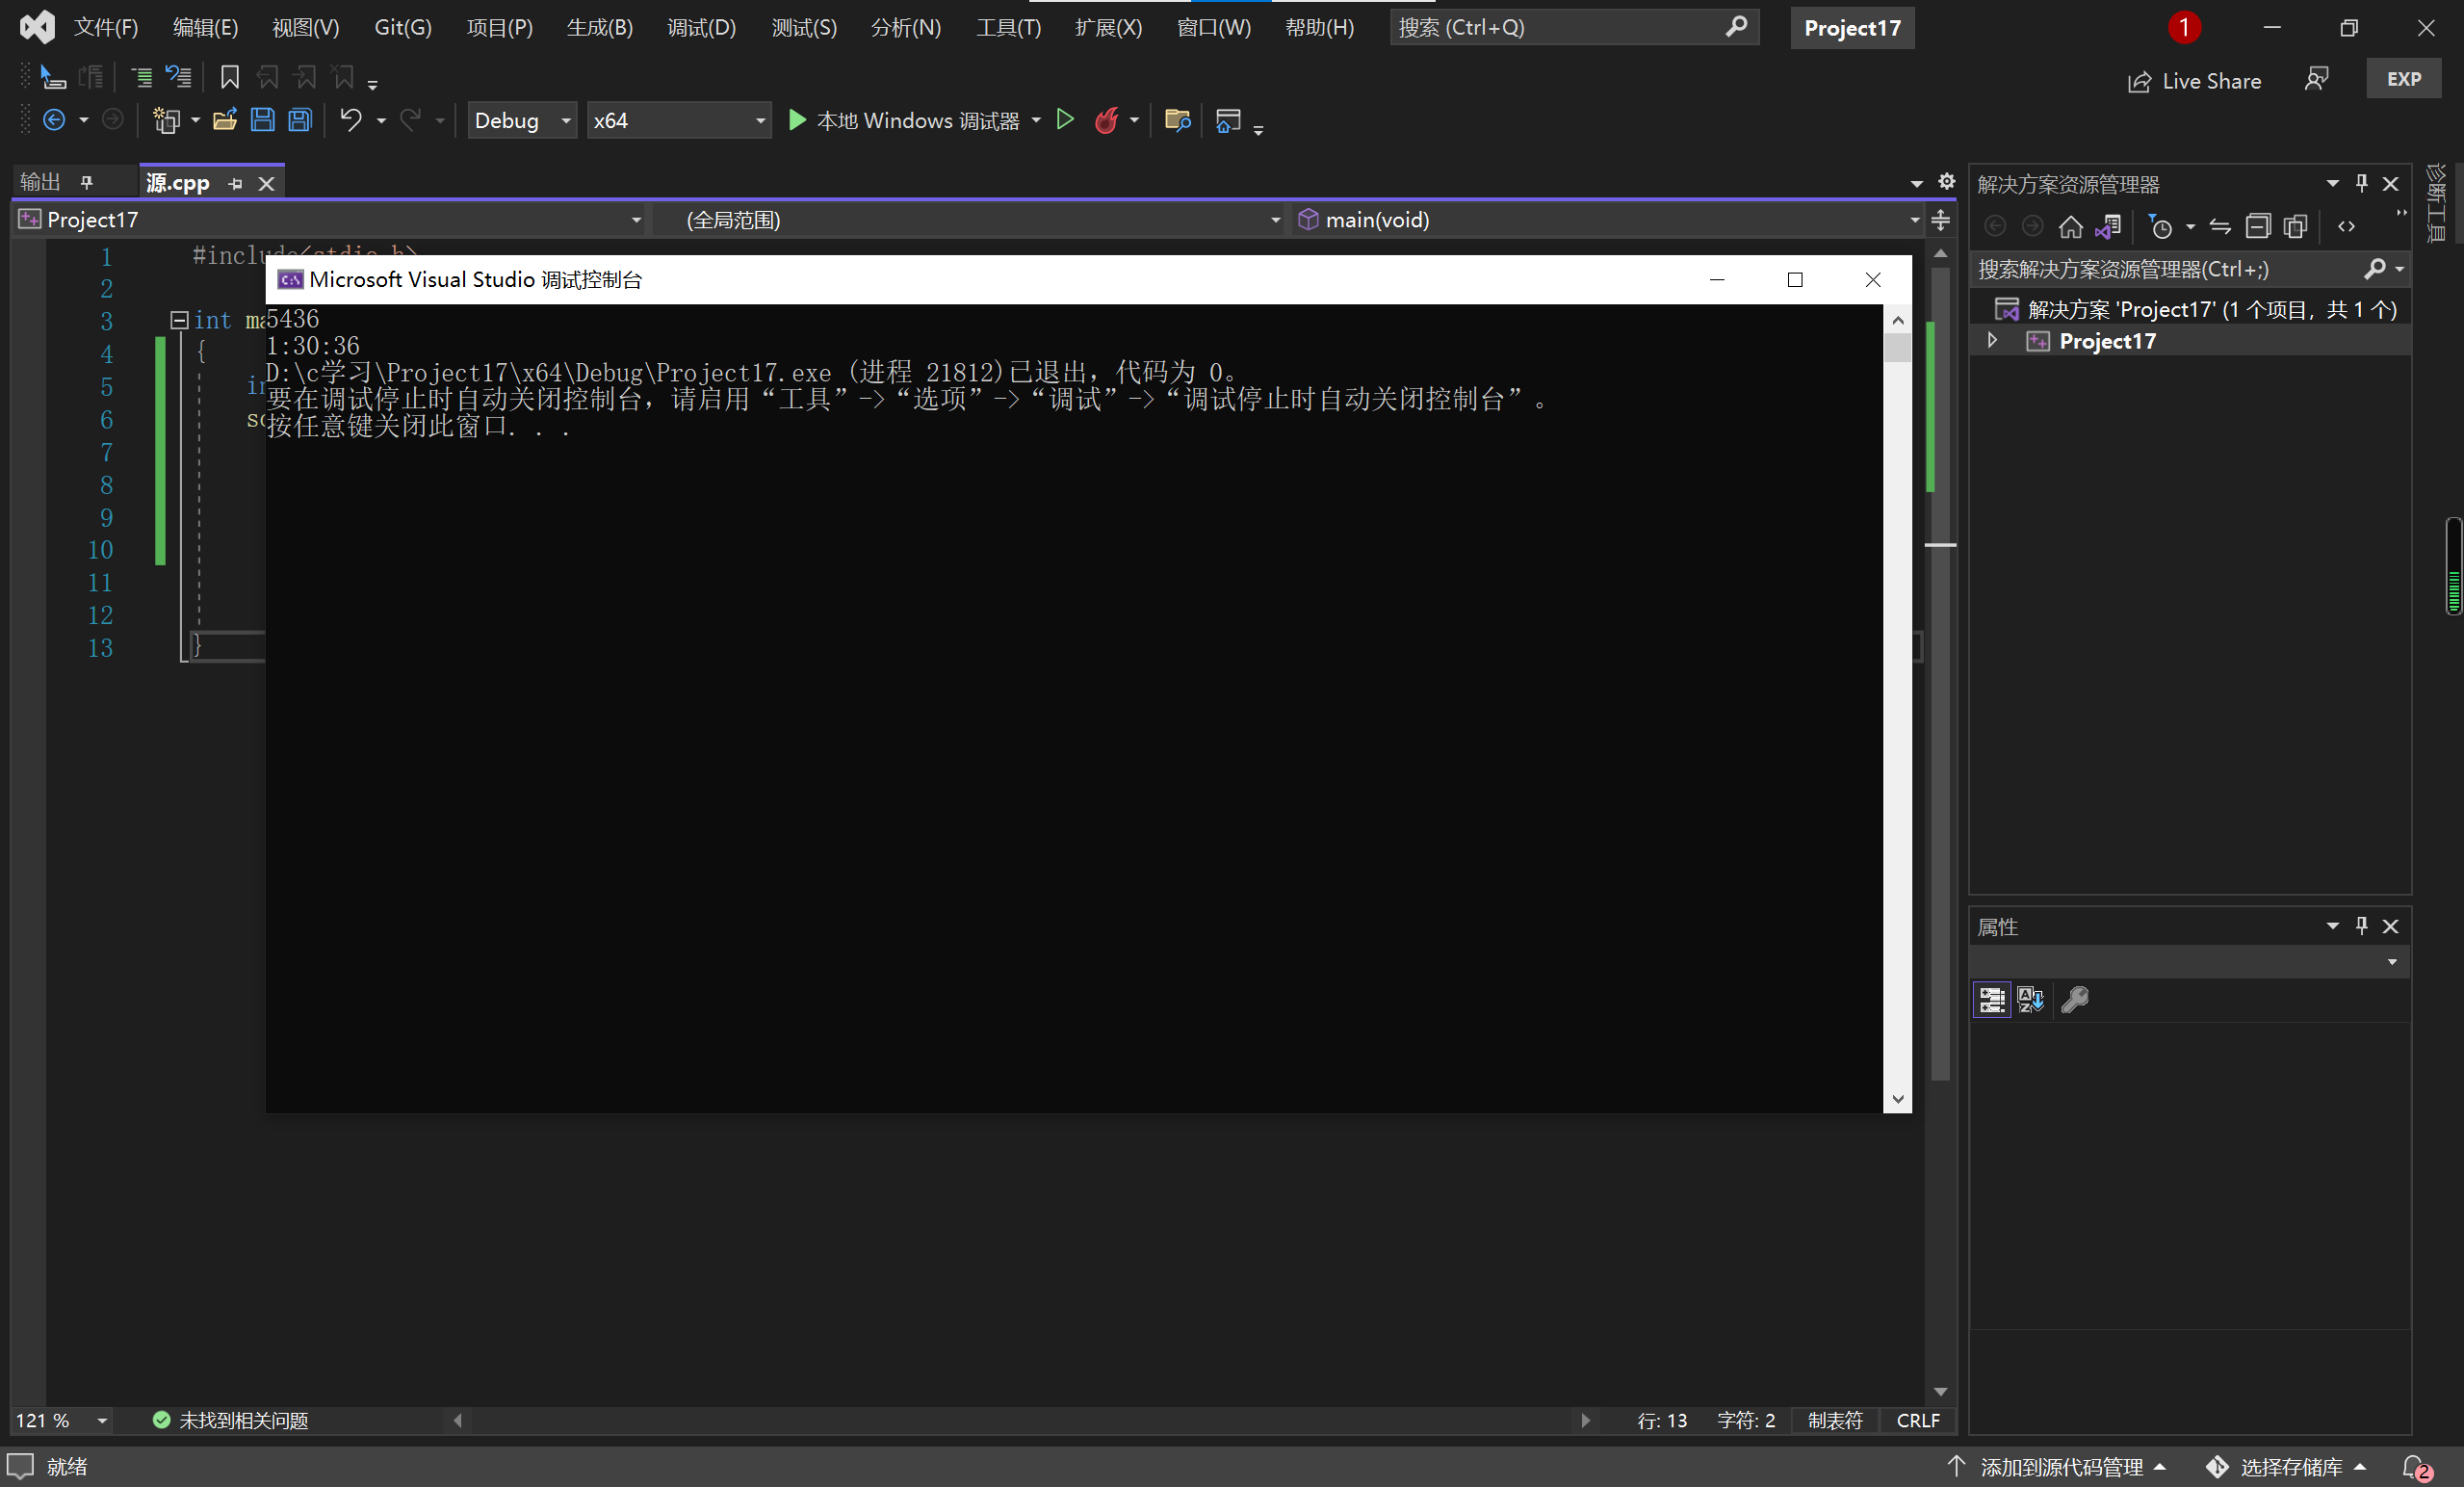This screenshot has height=1487, width=2464.
Task: Open the 调试(D) menu
Action: click(x=701, y=28)
